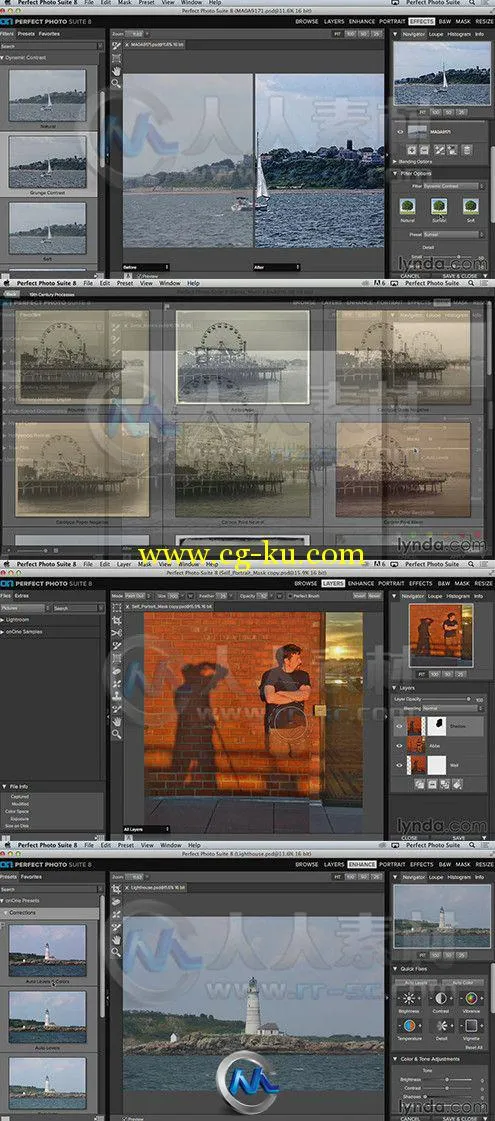Open the Layer menu in menu bar
The width and height of the screenshot is (495, 1121).
coord(124,564)
